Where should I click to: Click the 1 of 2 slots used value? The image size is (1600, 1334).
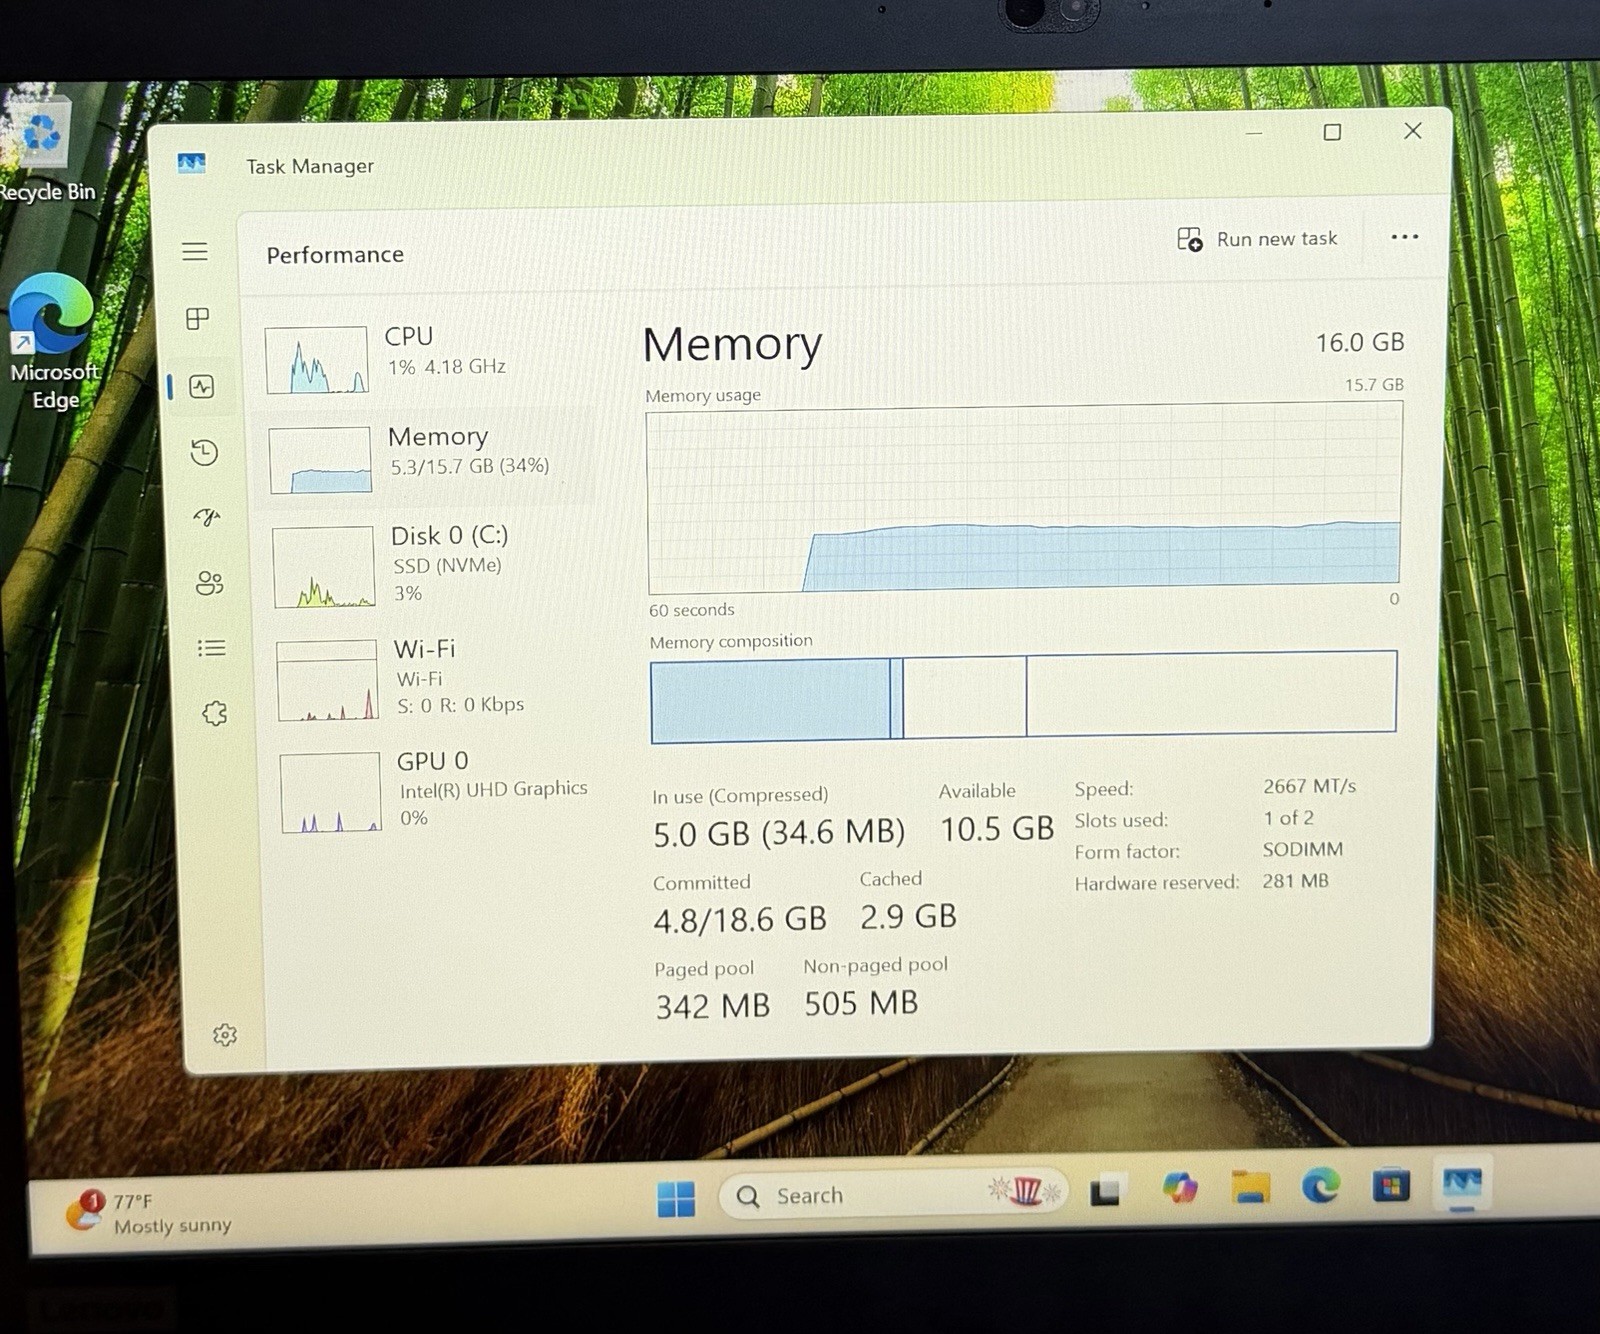[1288, 818]
